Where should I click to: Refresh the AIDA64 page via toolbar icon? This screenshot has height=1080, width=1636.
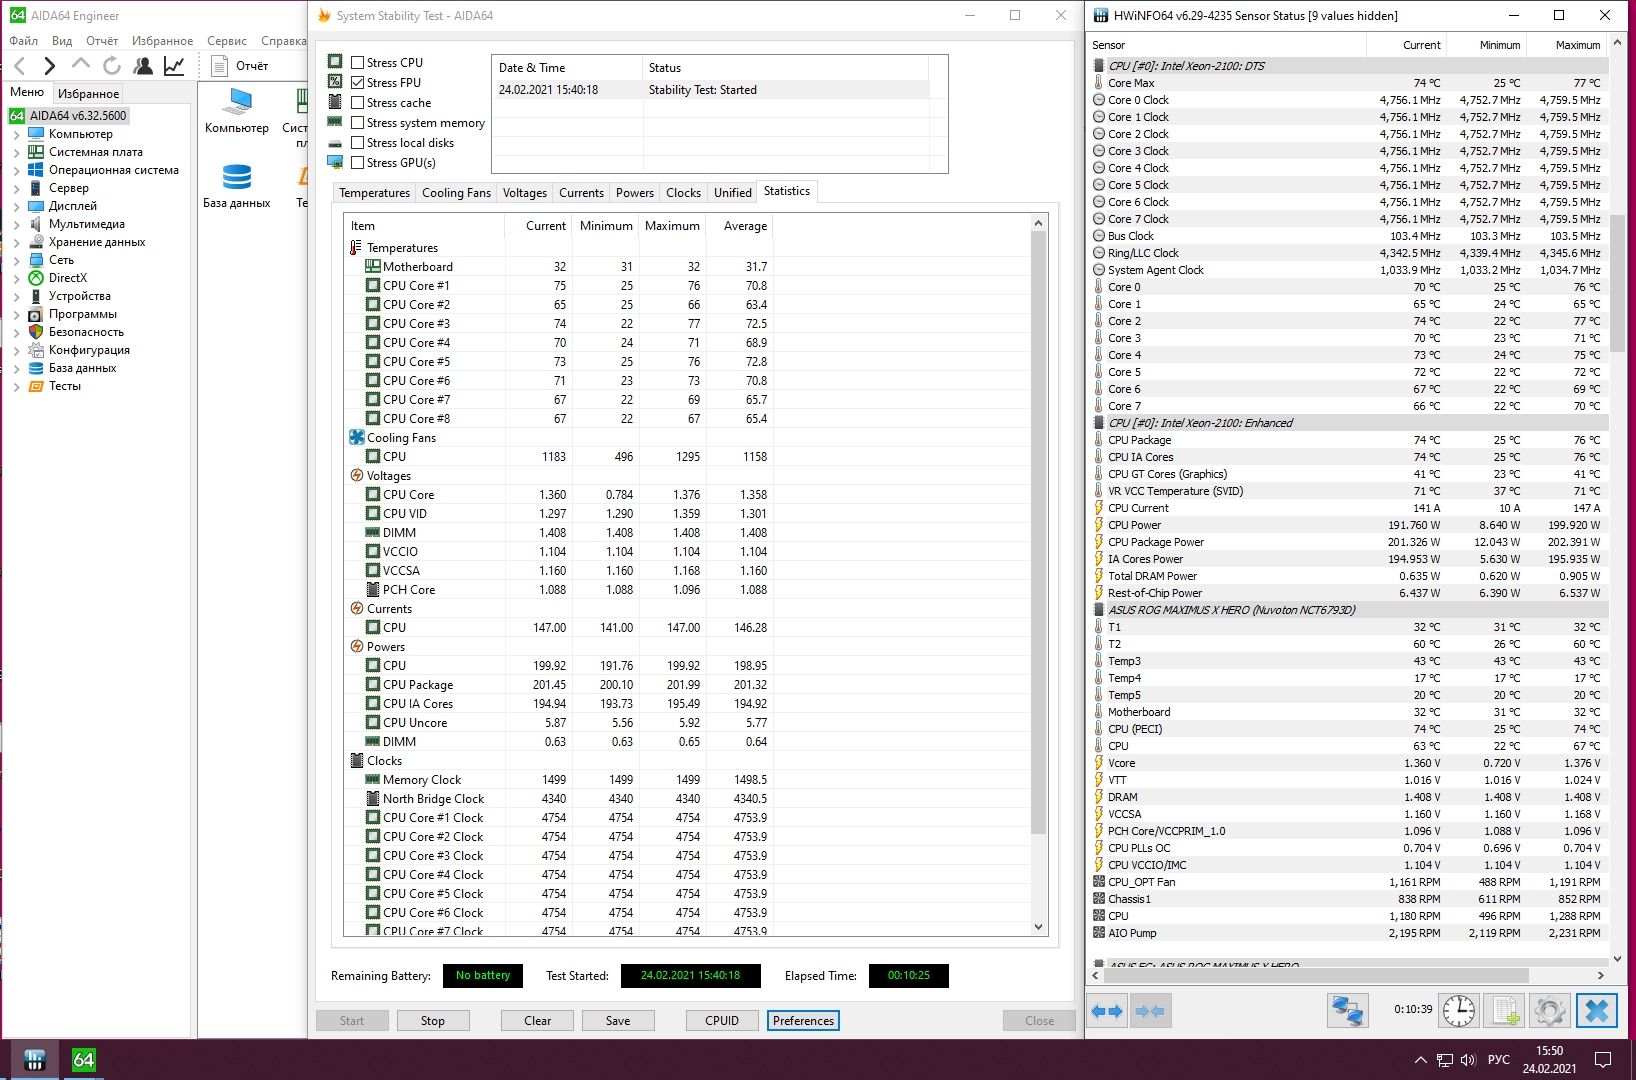(x=112, y=66)
